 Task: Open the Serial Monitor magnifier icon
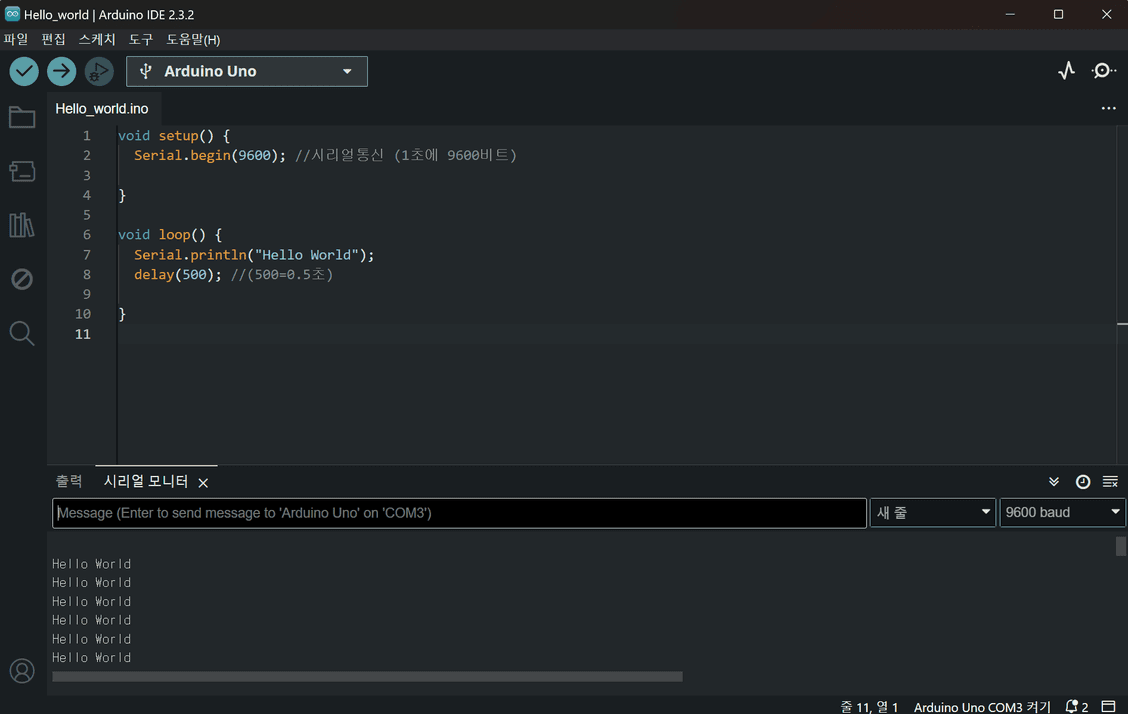1103,70
